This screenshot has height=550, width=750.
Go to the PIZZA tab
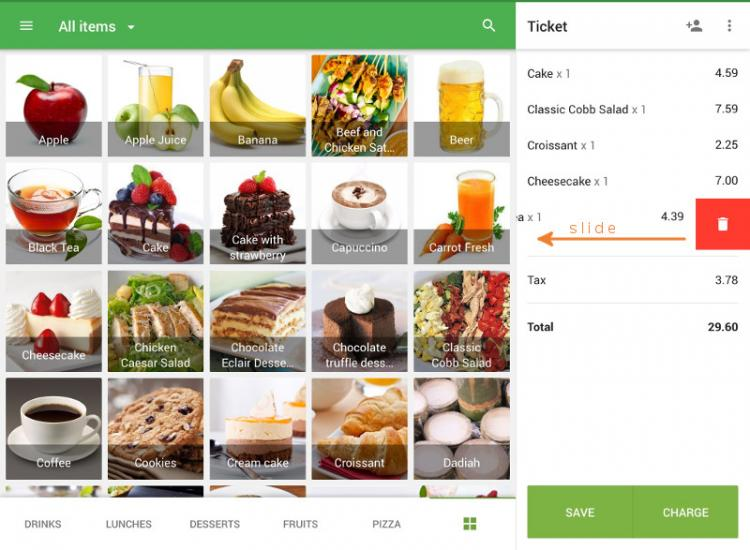pyautogui.click(x=386, y=524)
